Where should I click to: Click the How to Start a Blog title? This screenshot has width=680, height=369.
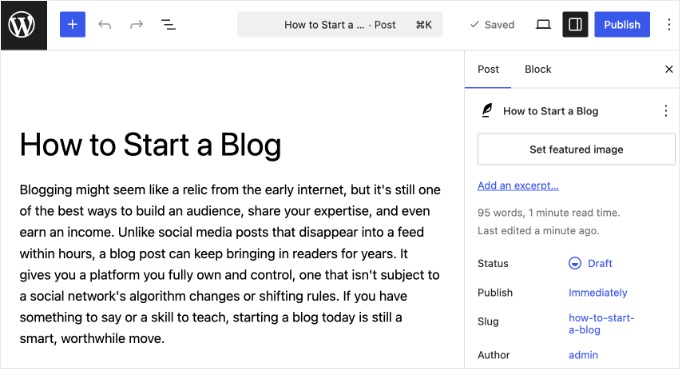tap(150, 145)
